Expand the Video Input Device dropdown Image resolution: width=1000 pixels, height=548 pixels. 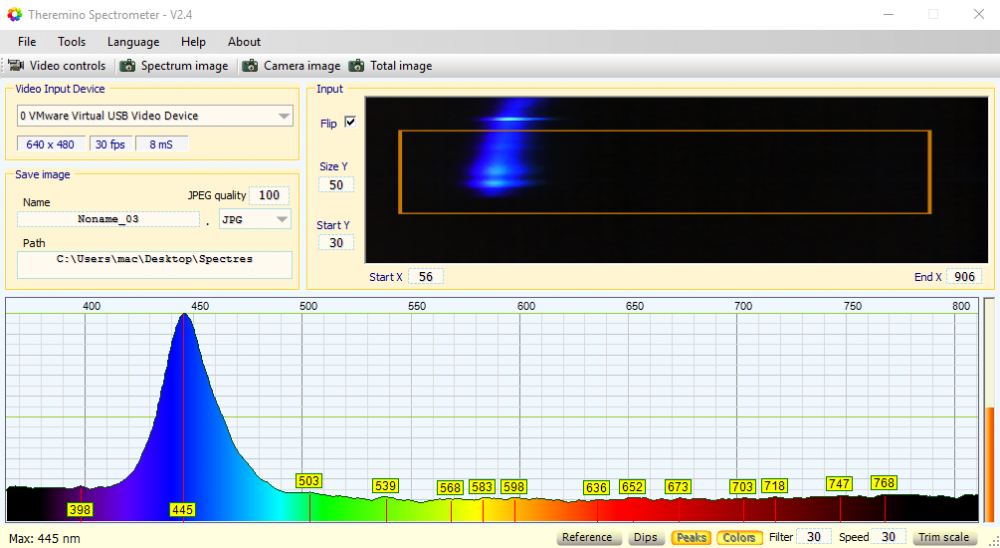tap(284, 116)
